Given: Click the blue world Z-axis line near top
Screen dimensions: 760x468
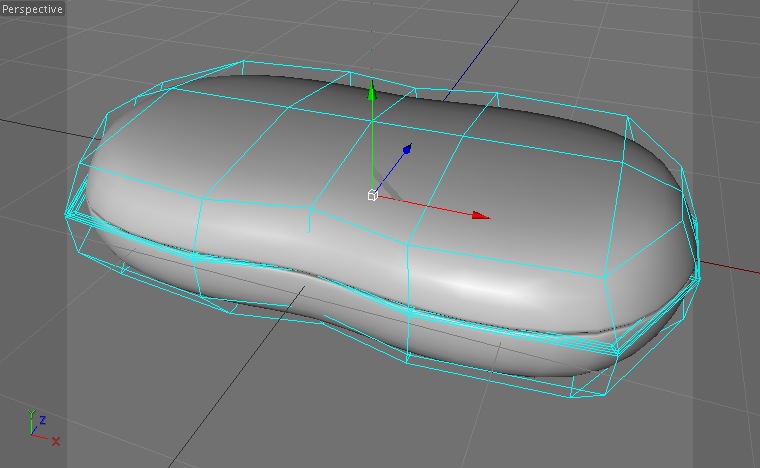Looking at the screenshot, I should pyautogui.click(x=482, y=47).
